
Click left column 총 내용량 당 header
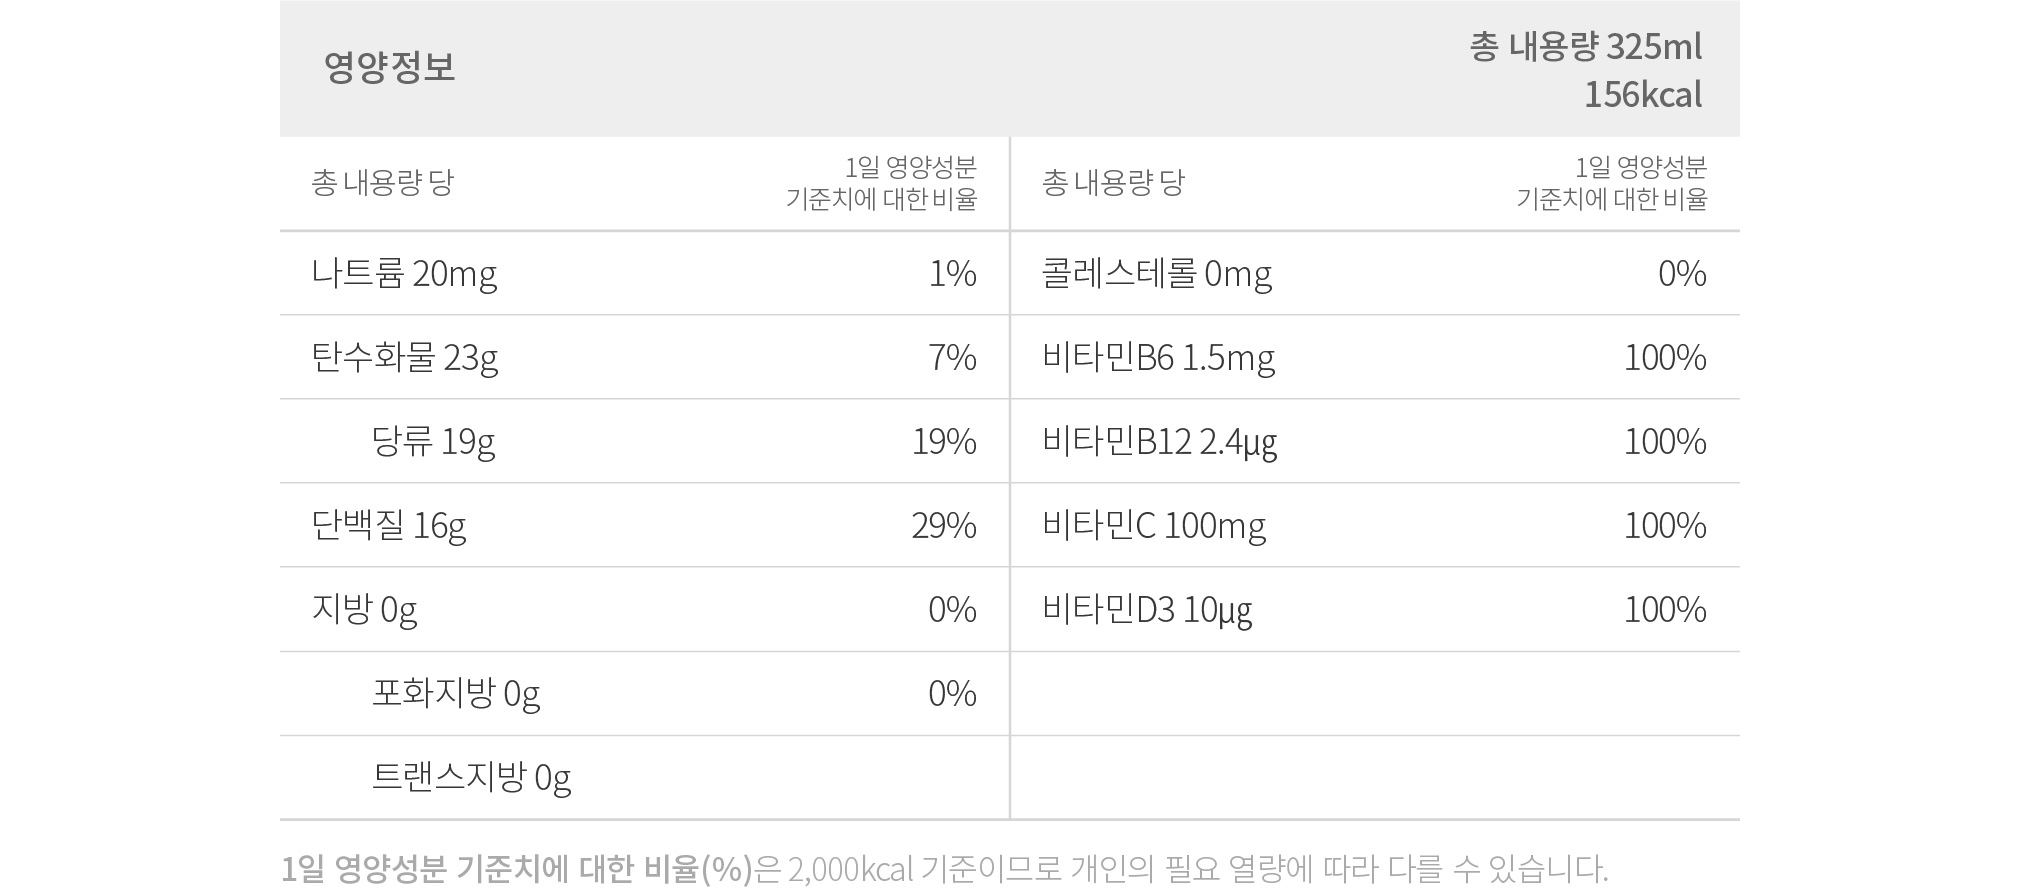click(x=383, y=182)
